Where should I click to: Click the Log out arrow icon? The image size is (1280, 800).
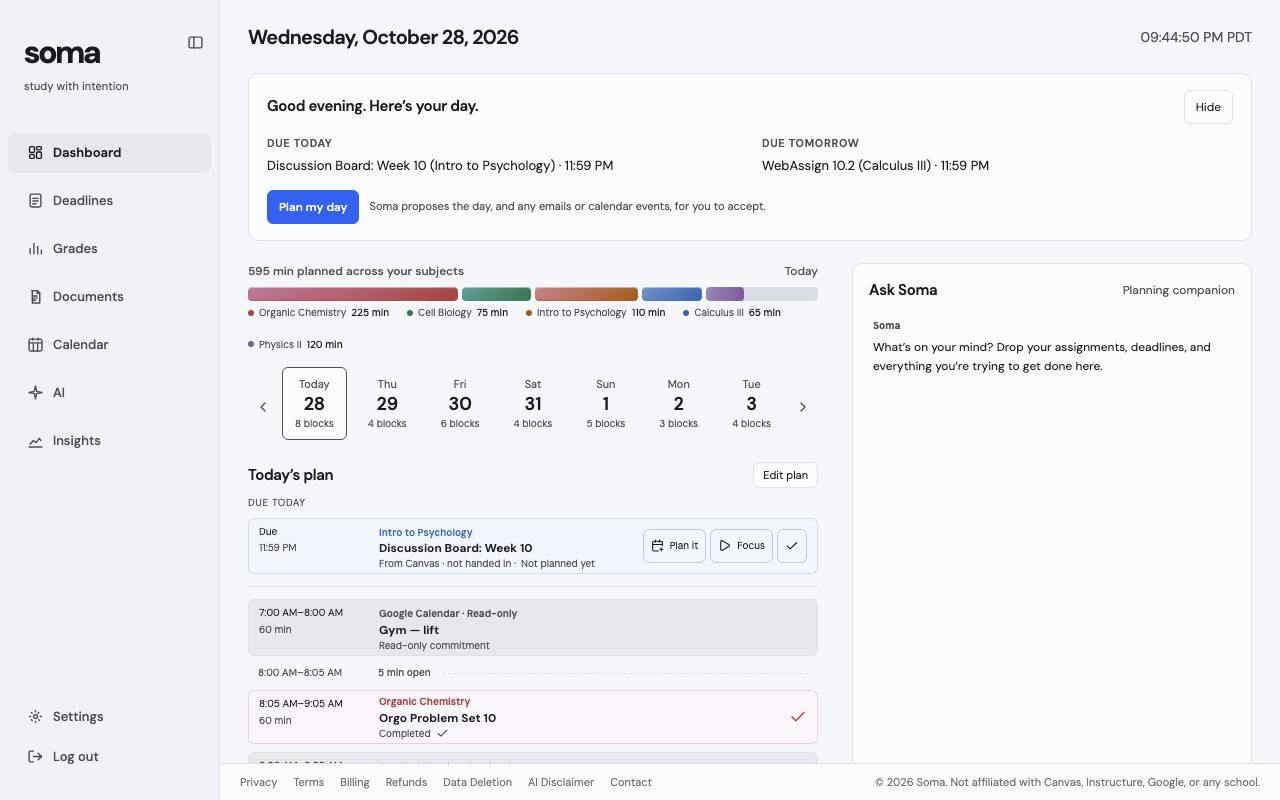[35, 757]
